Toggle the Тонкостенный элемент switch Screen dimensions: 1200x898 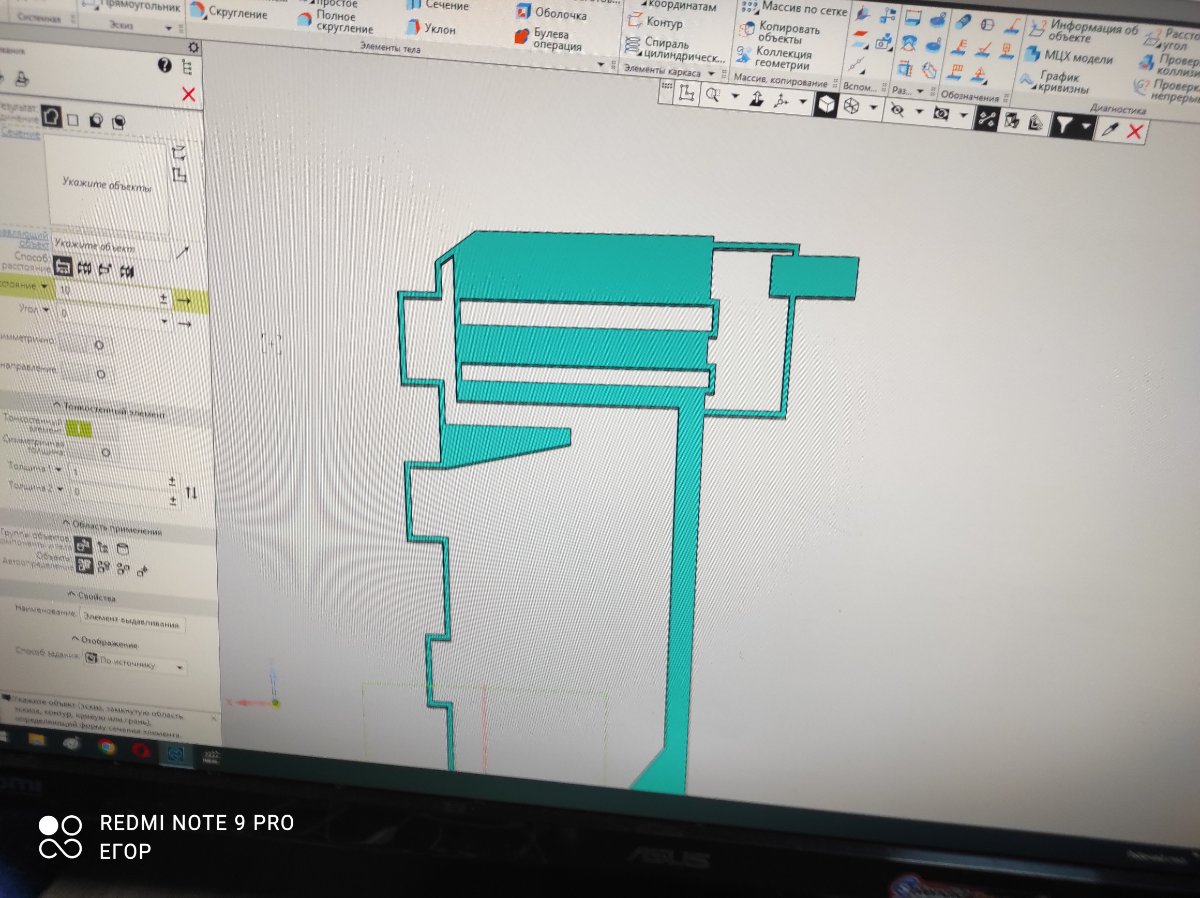click(x=79, y=429)
